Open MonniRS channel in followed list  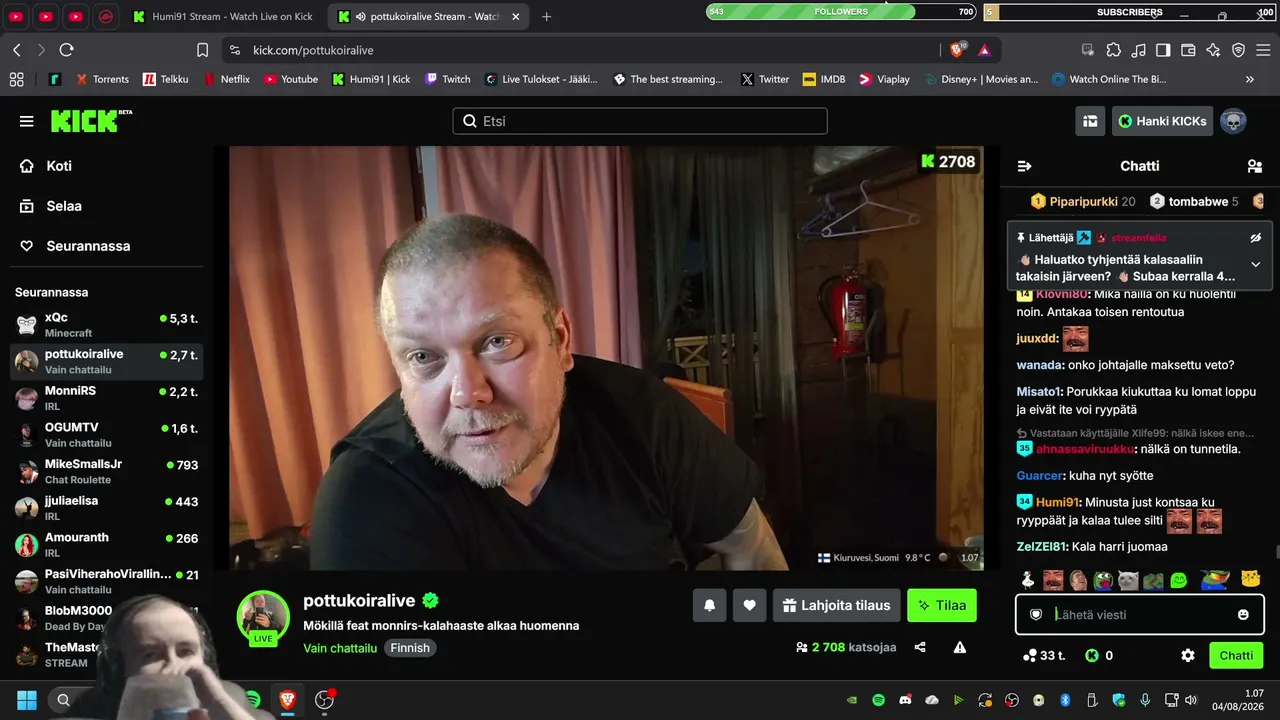point(107,398)
